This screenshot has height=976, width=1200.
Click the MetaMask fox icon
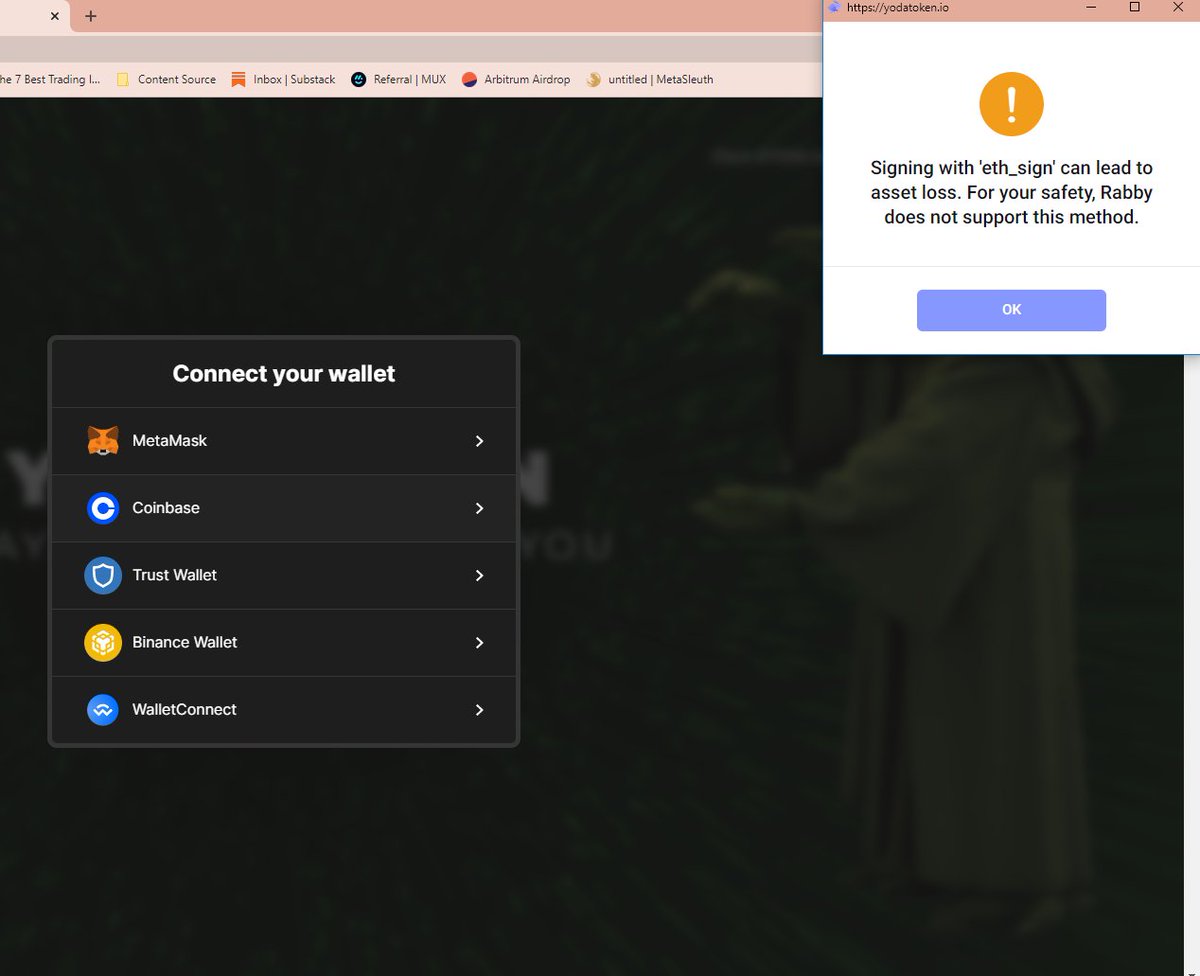[x=103, y=441]
